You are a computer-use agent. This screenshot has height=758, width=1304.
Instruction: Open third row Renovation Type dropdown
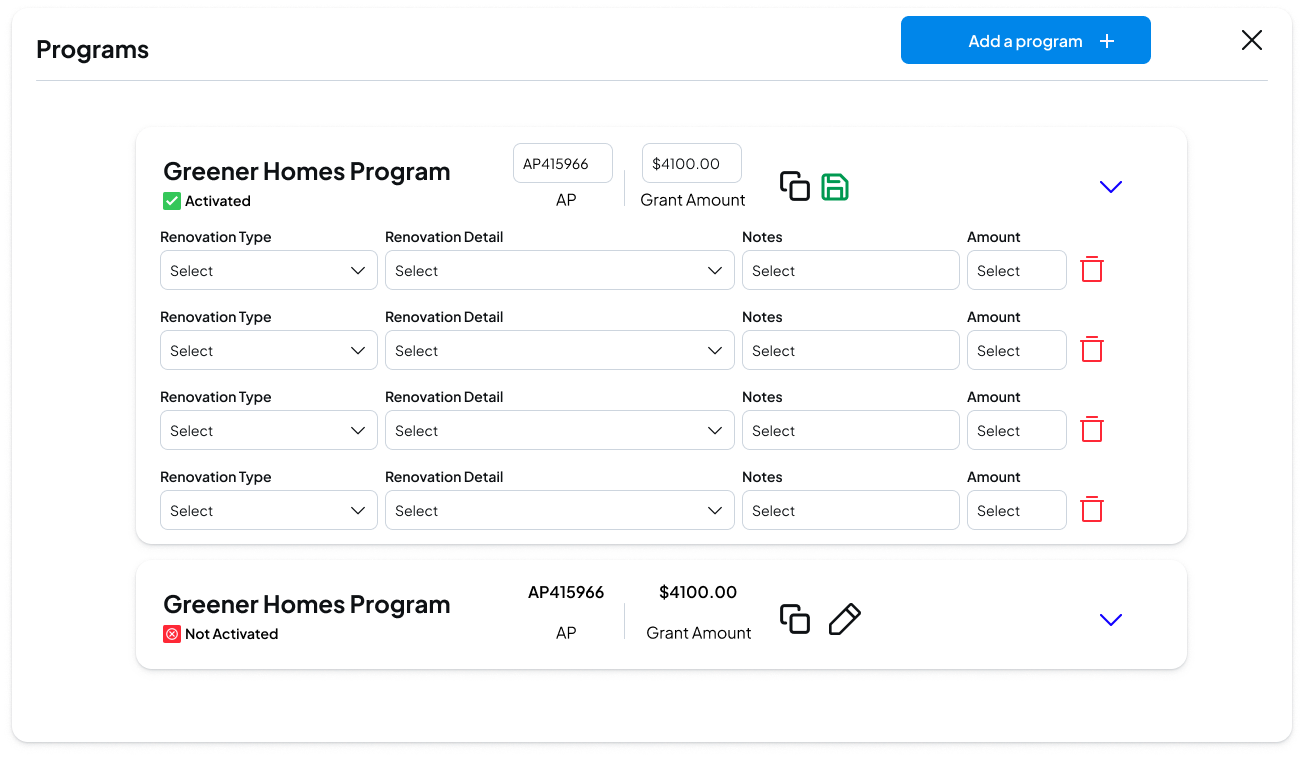269,430
